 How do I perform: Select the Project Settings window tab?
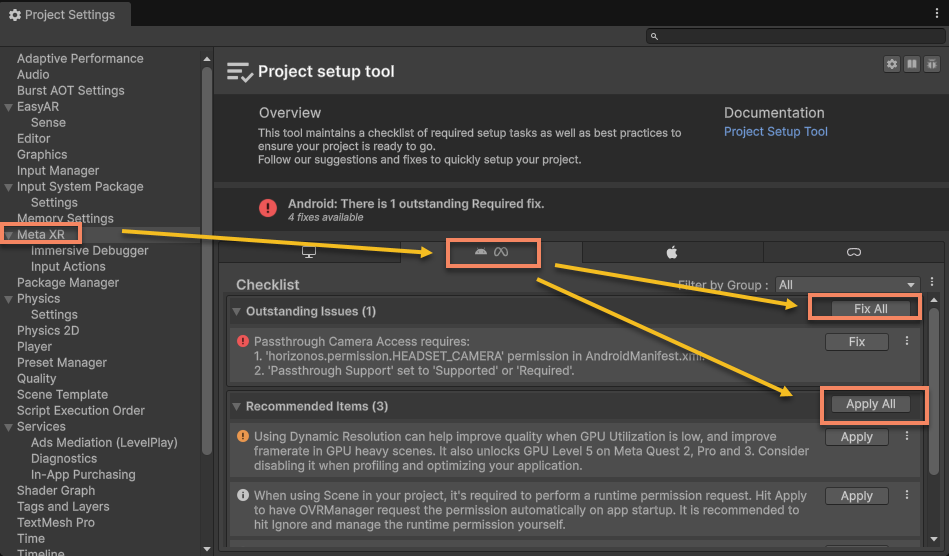64,15
